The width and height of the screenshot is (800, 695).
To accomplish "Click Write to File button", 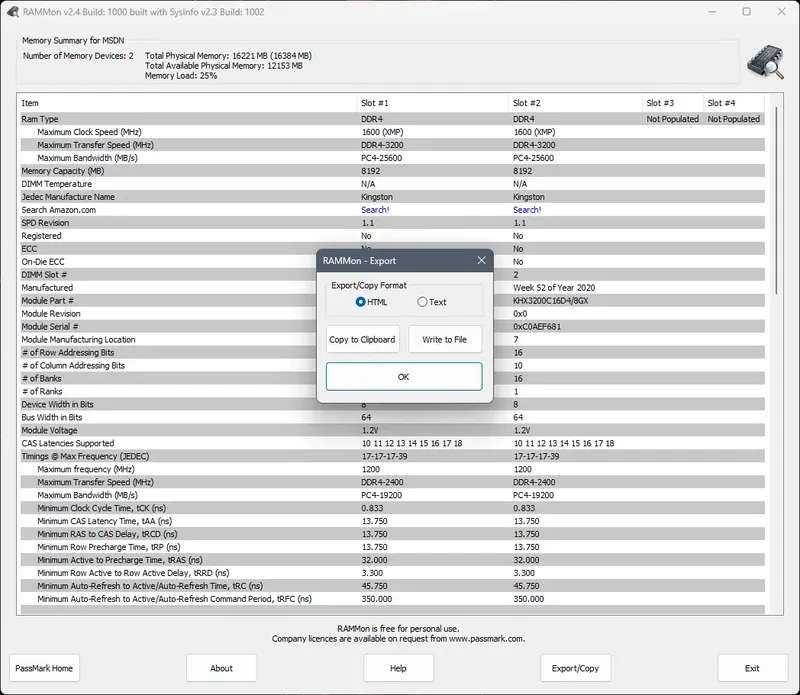I will (x=444, y=339).
